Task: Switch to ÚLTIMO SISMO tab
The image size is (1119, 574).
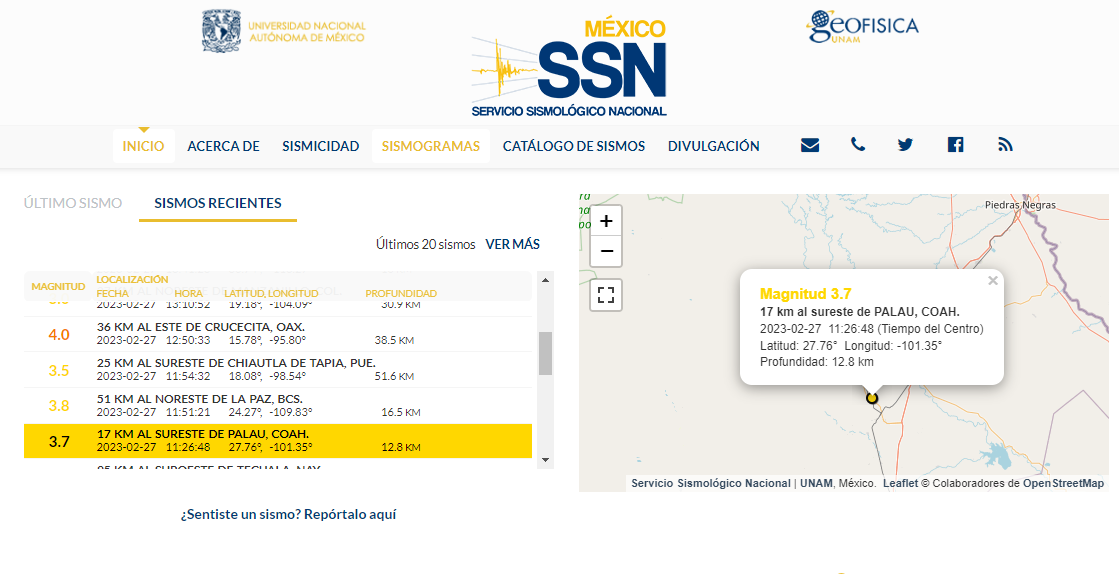Action: coord(73,203)
